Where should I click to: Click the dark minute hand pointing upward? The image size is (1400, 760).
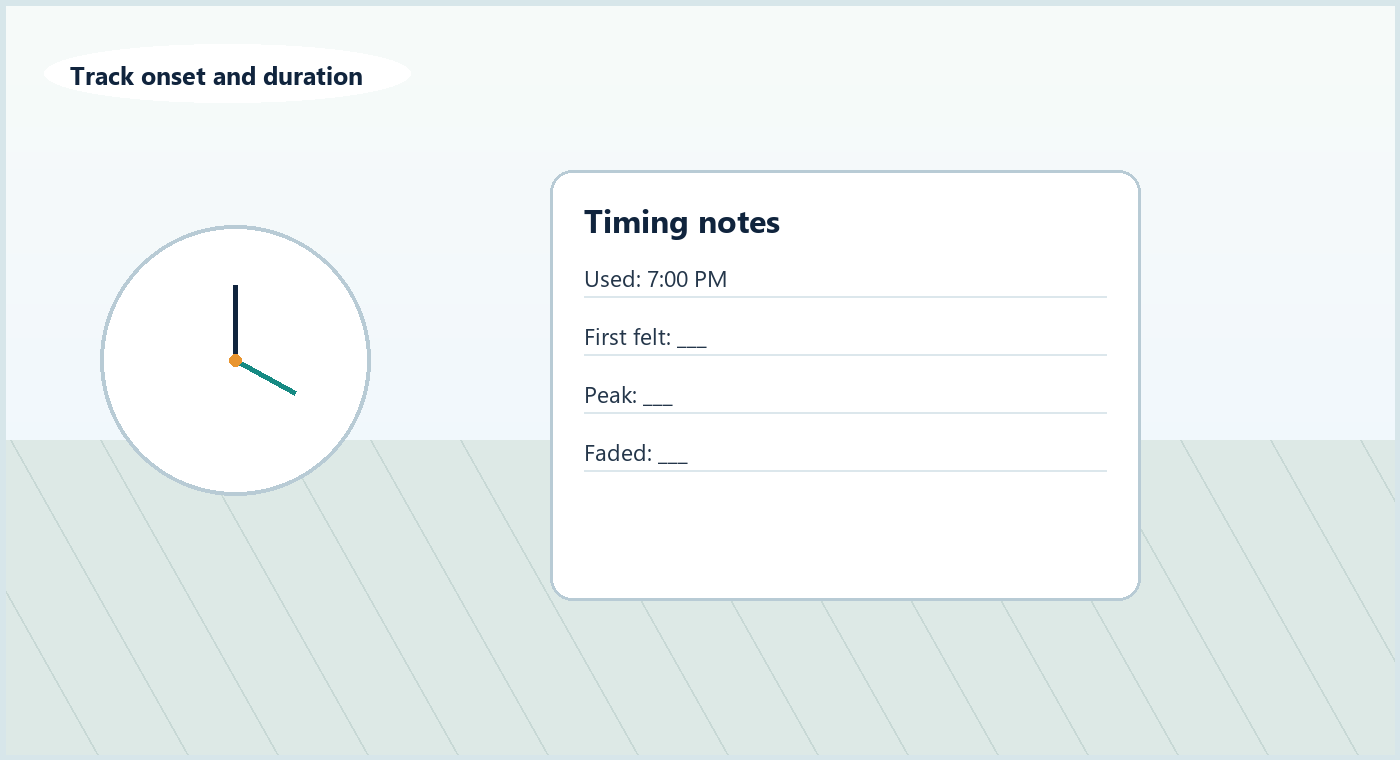tap(235, 322)
